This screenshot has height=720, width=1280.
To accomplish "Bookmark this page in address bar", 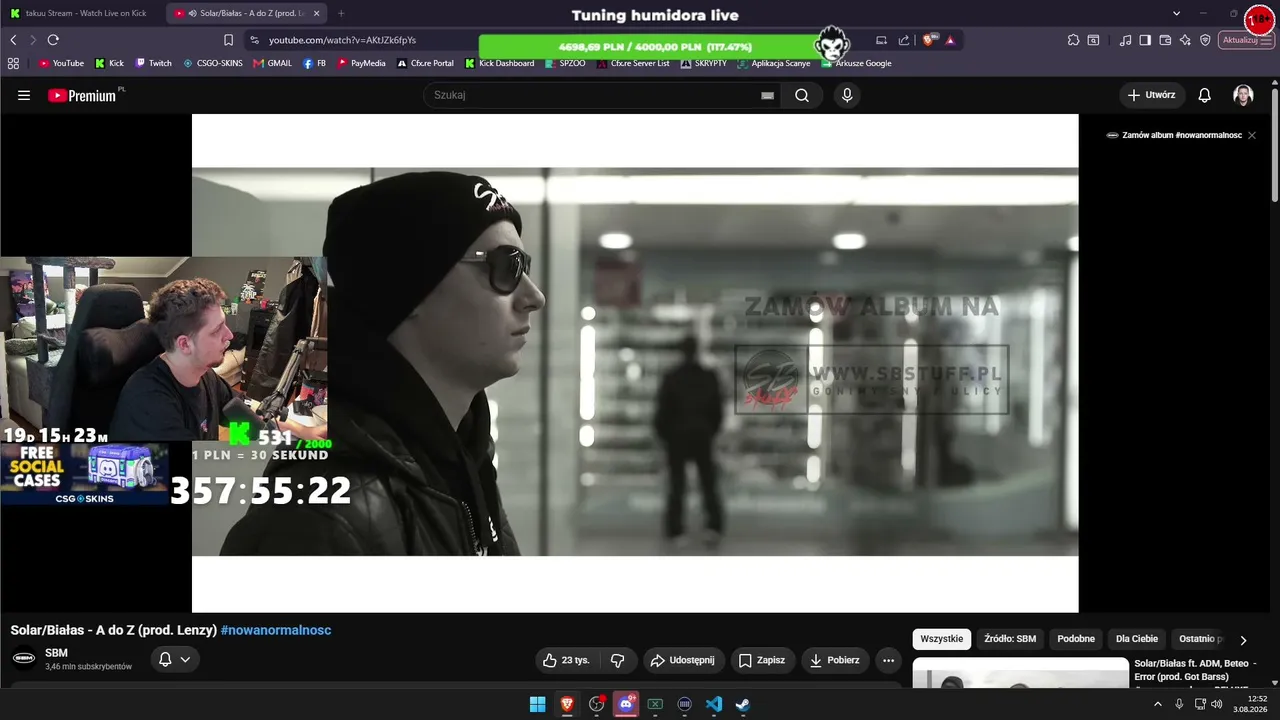I will click(228, 40).
